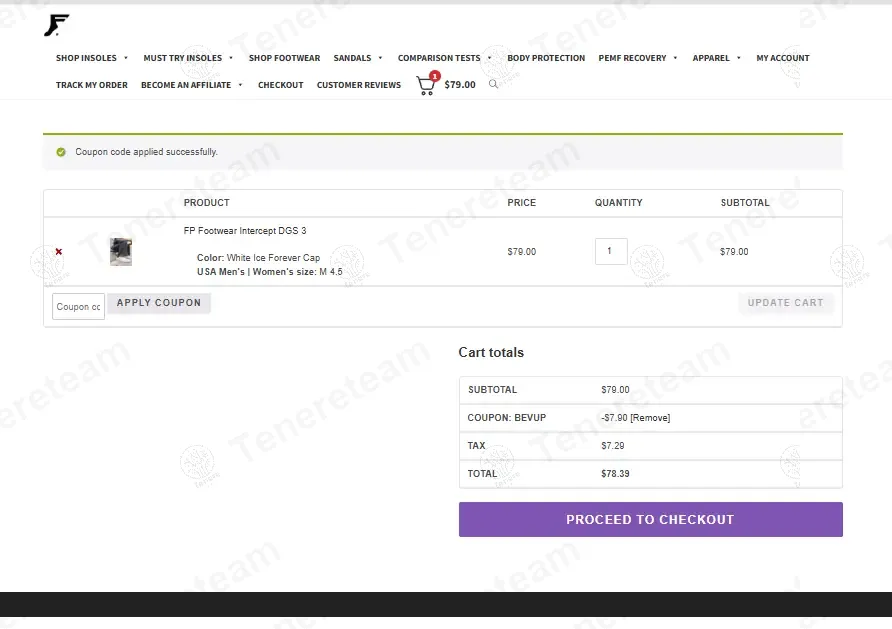Open Customer Reviews page

(x=358, y=85)
